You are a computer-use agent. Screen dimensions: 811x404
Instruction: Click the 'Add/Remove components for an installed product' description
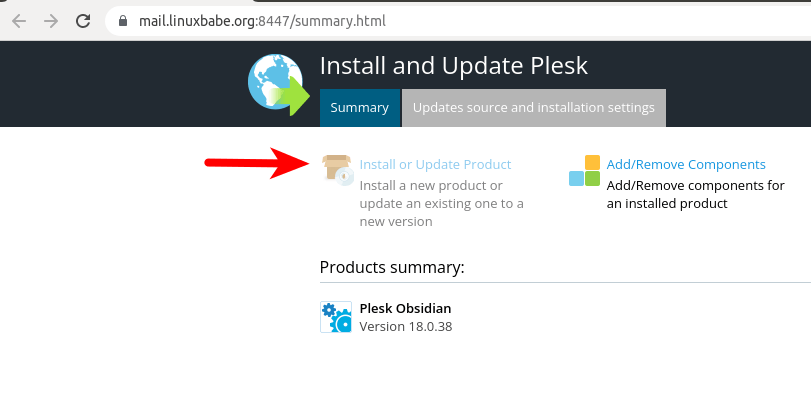click(695, 194)
